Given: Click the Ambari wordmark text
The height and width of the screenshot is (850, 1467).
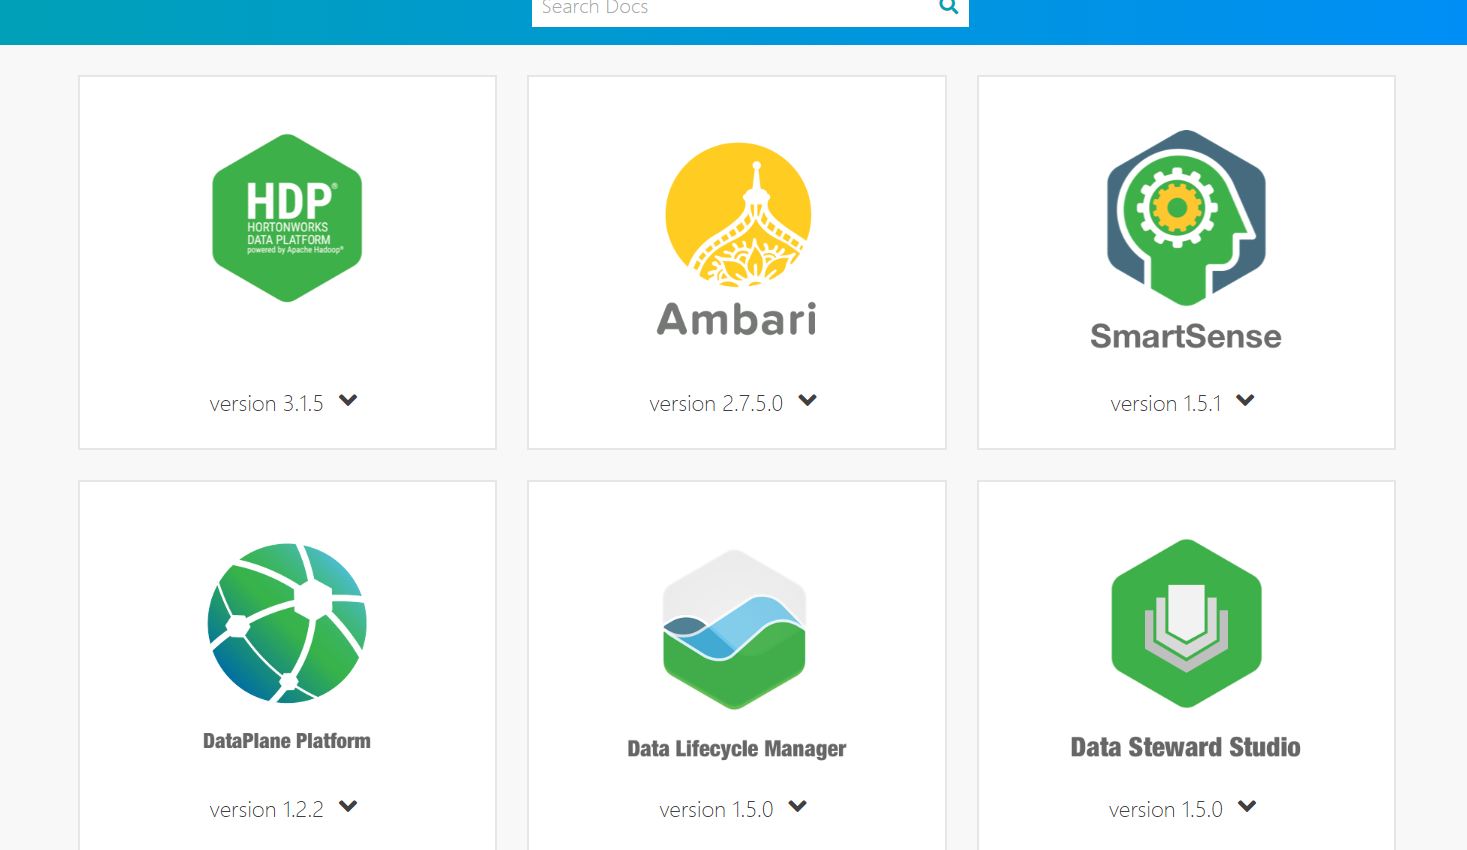Looking at the screenshot, I should click(x=737, y=319).
